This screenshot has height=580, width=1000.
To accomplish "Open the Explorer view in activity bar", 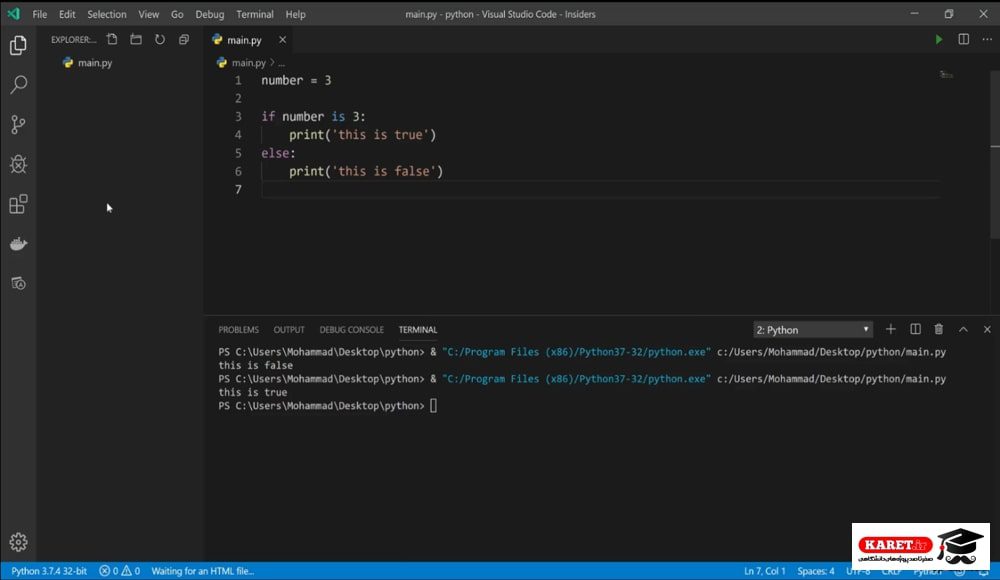I will click(x=18, y=45).
